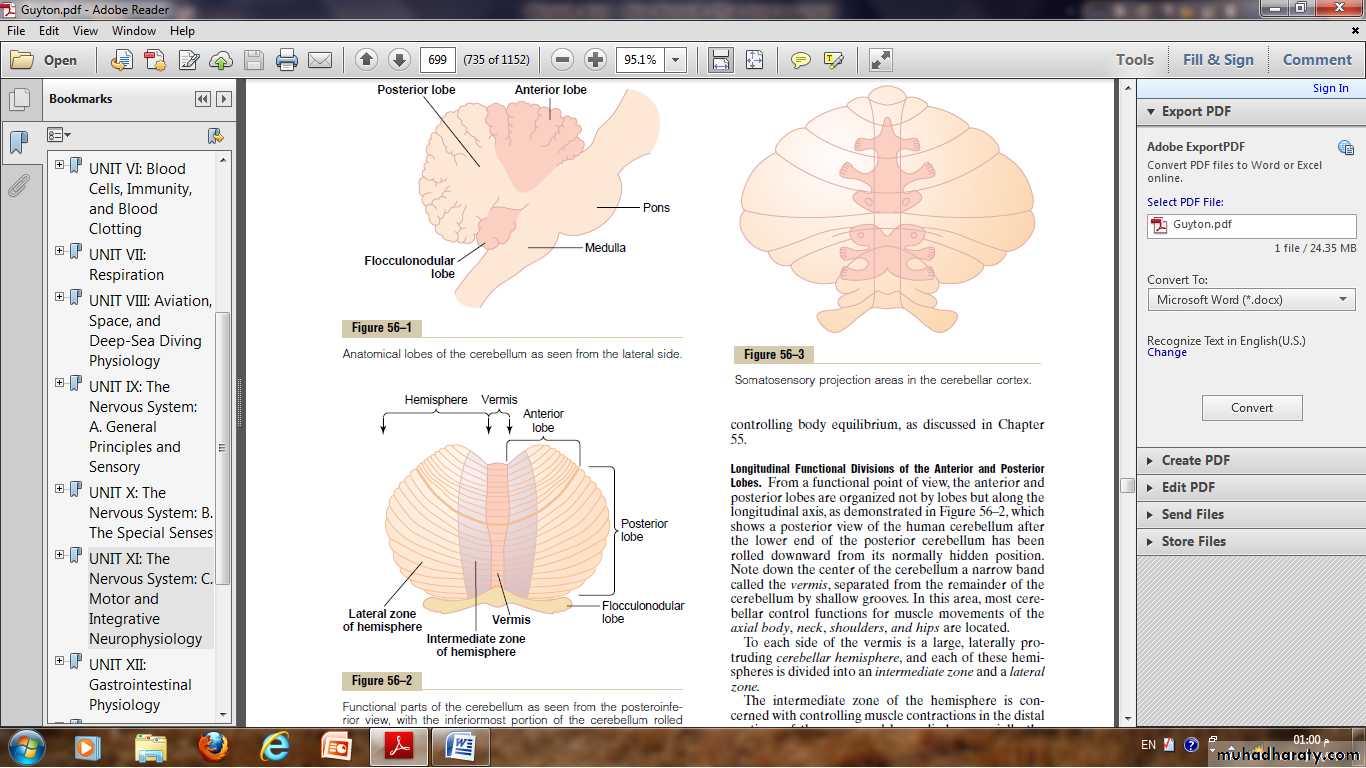
Task: Add a sticky note comment
Action: point(800,60)
